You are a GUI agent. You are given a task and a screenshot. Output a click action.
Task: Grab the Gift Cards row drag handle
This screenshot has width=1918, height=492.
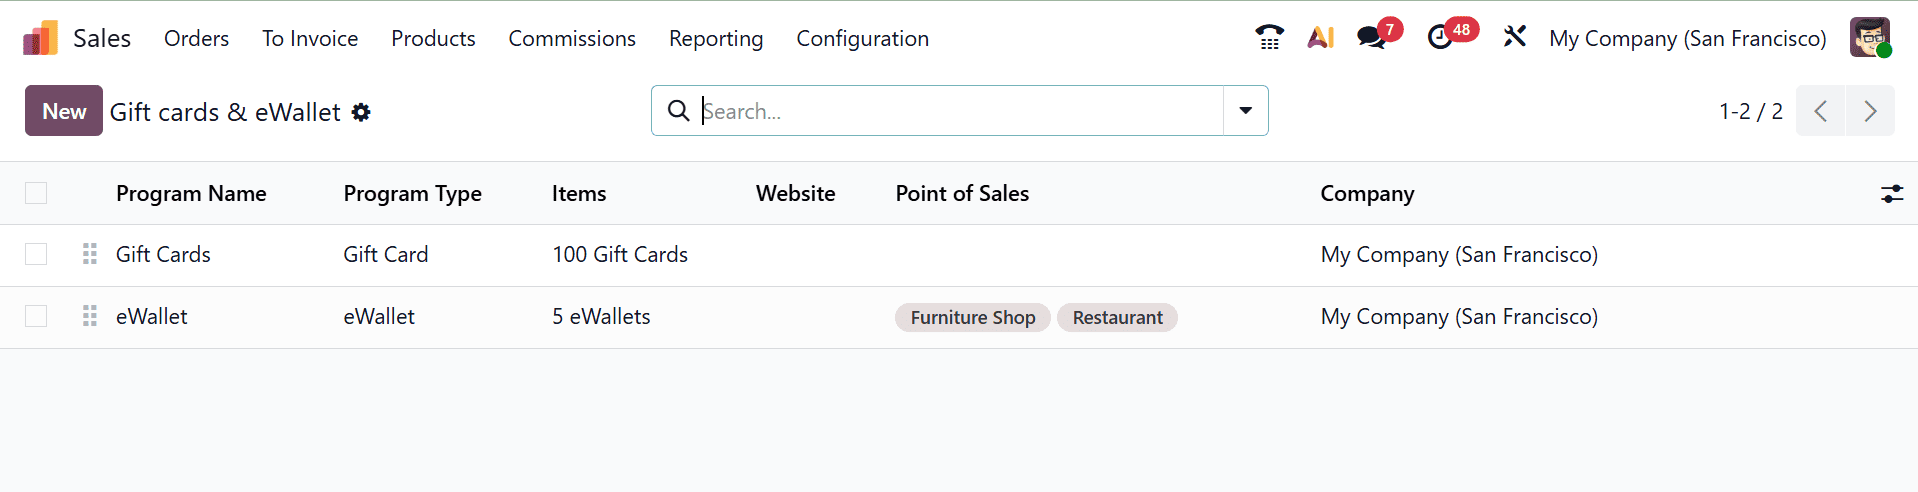(x=90, y=254)
